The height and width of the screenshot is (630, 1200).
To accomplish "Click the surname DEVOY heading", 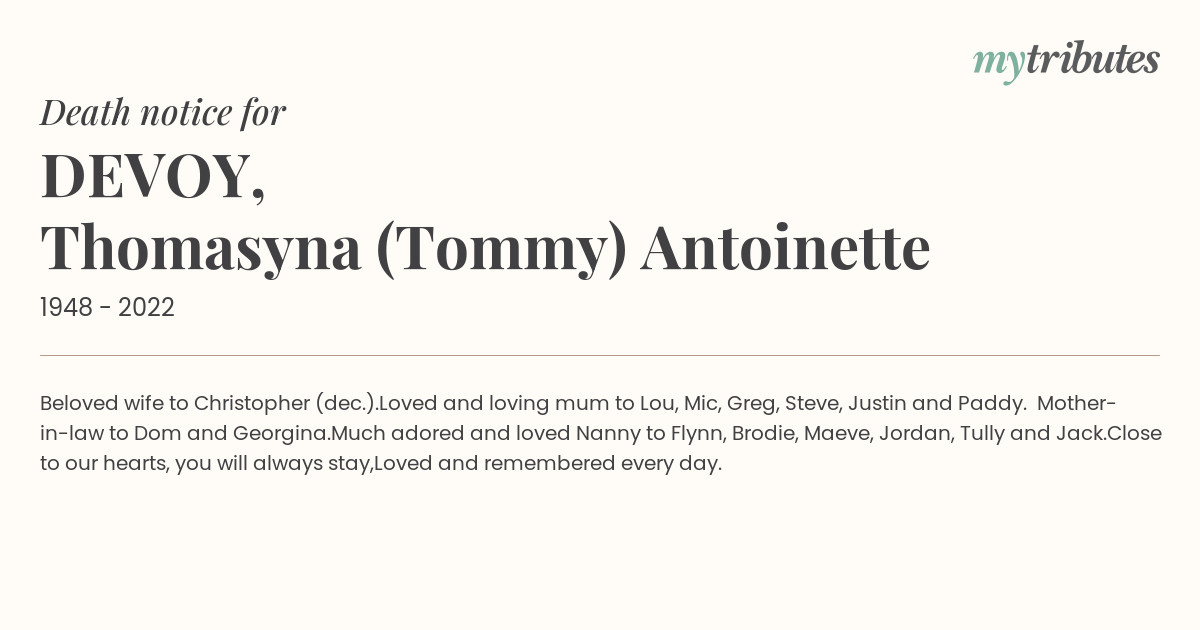I will [153, 176].
